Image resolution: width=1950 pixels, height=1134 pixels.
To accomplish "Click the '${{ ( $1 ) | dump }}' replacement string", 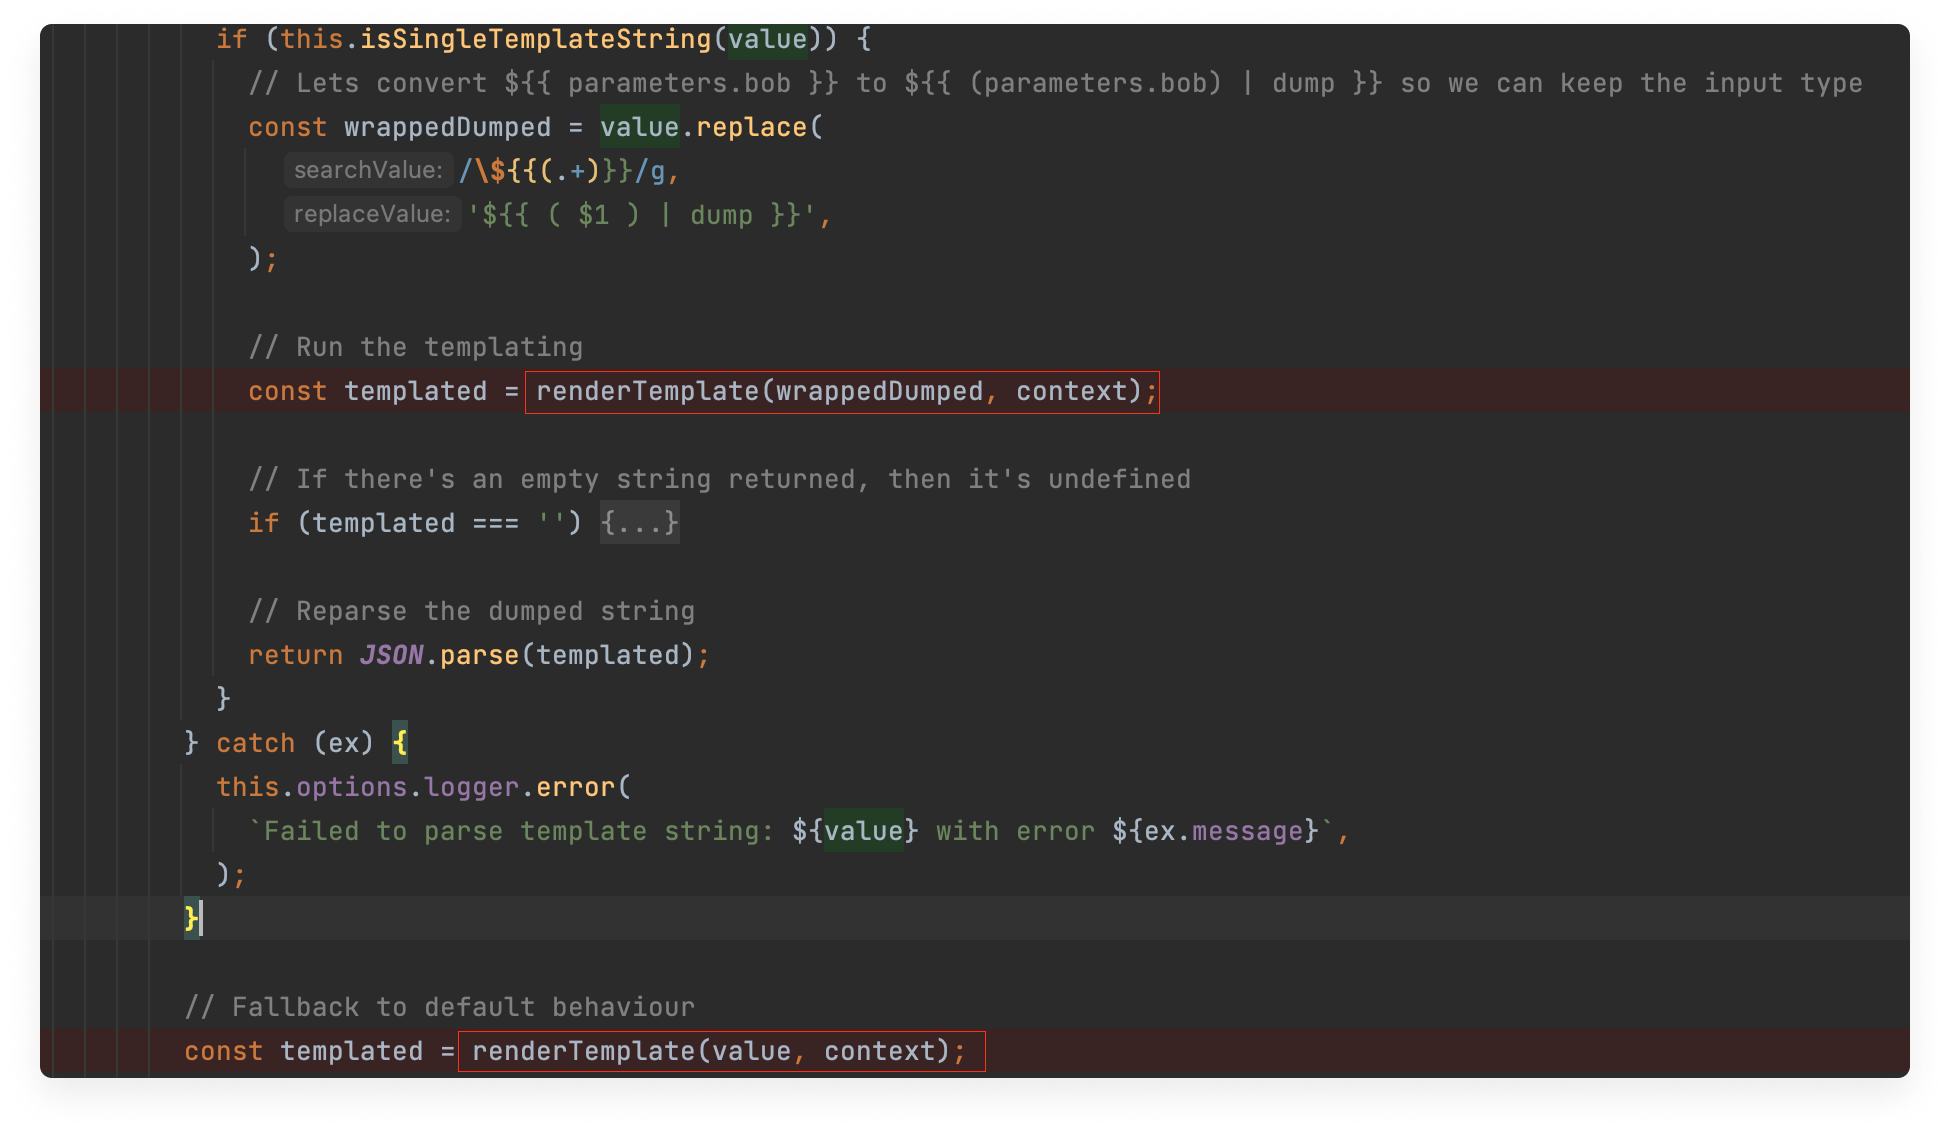I will click(x=645, y=213).
